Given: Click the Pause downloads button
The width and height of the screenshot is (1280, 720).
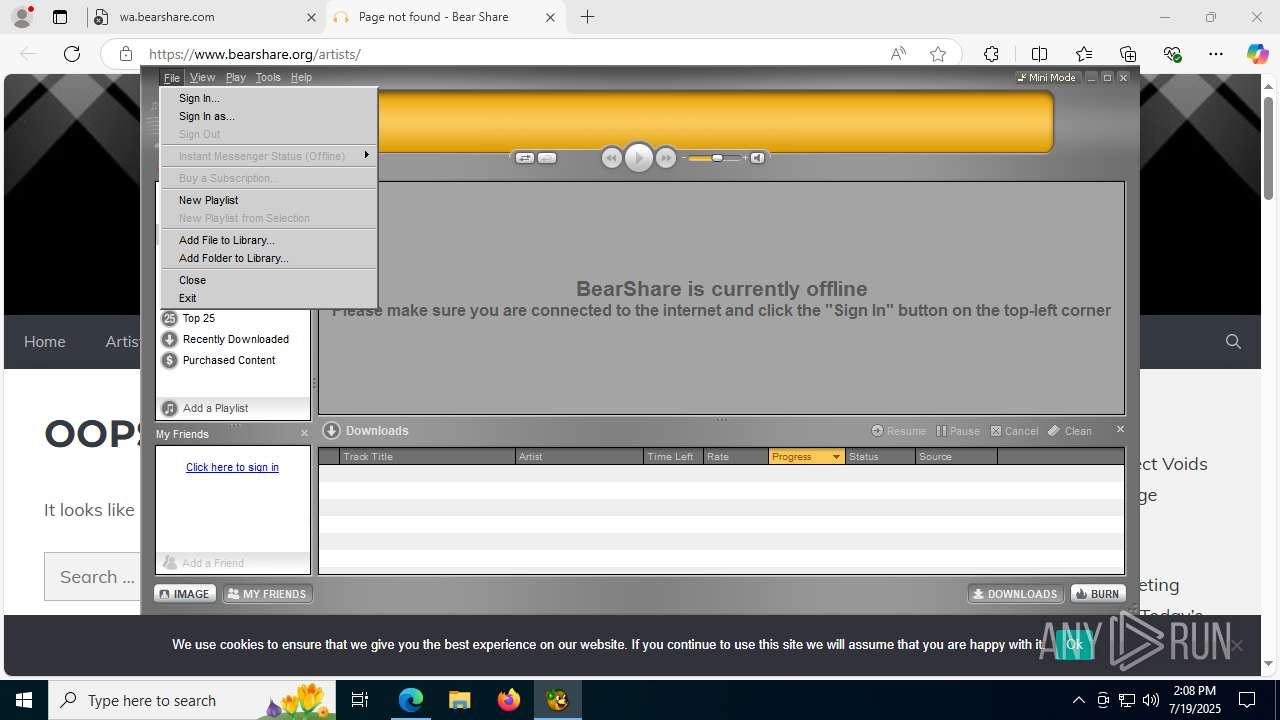Looking at the screenshot, I should point(958,431).
